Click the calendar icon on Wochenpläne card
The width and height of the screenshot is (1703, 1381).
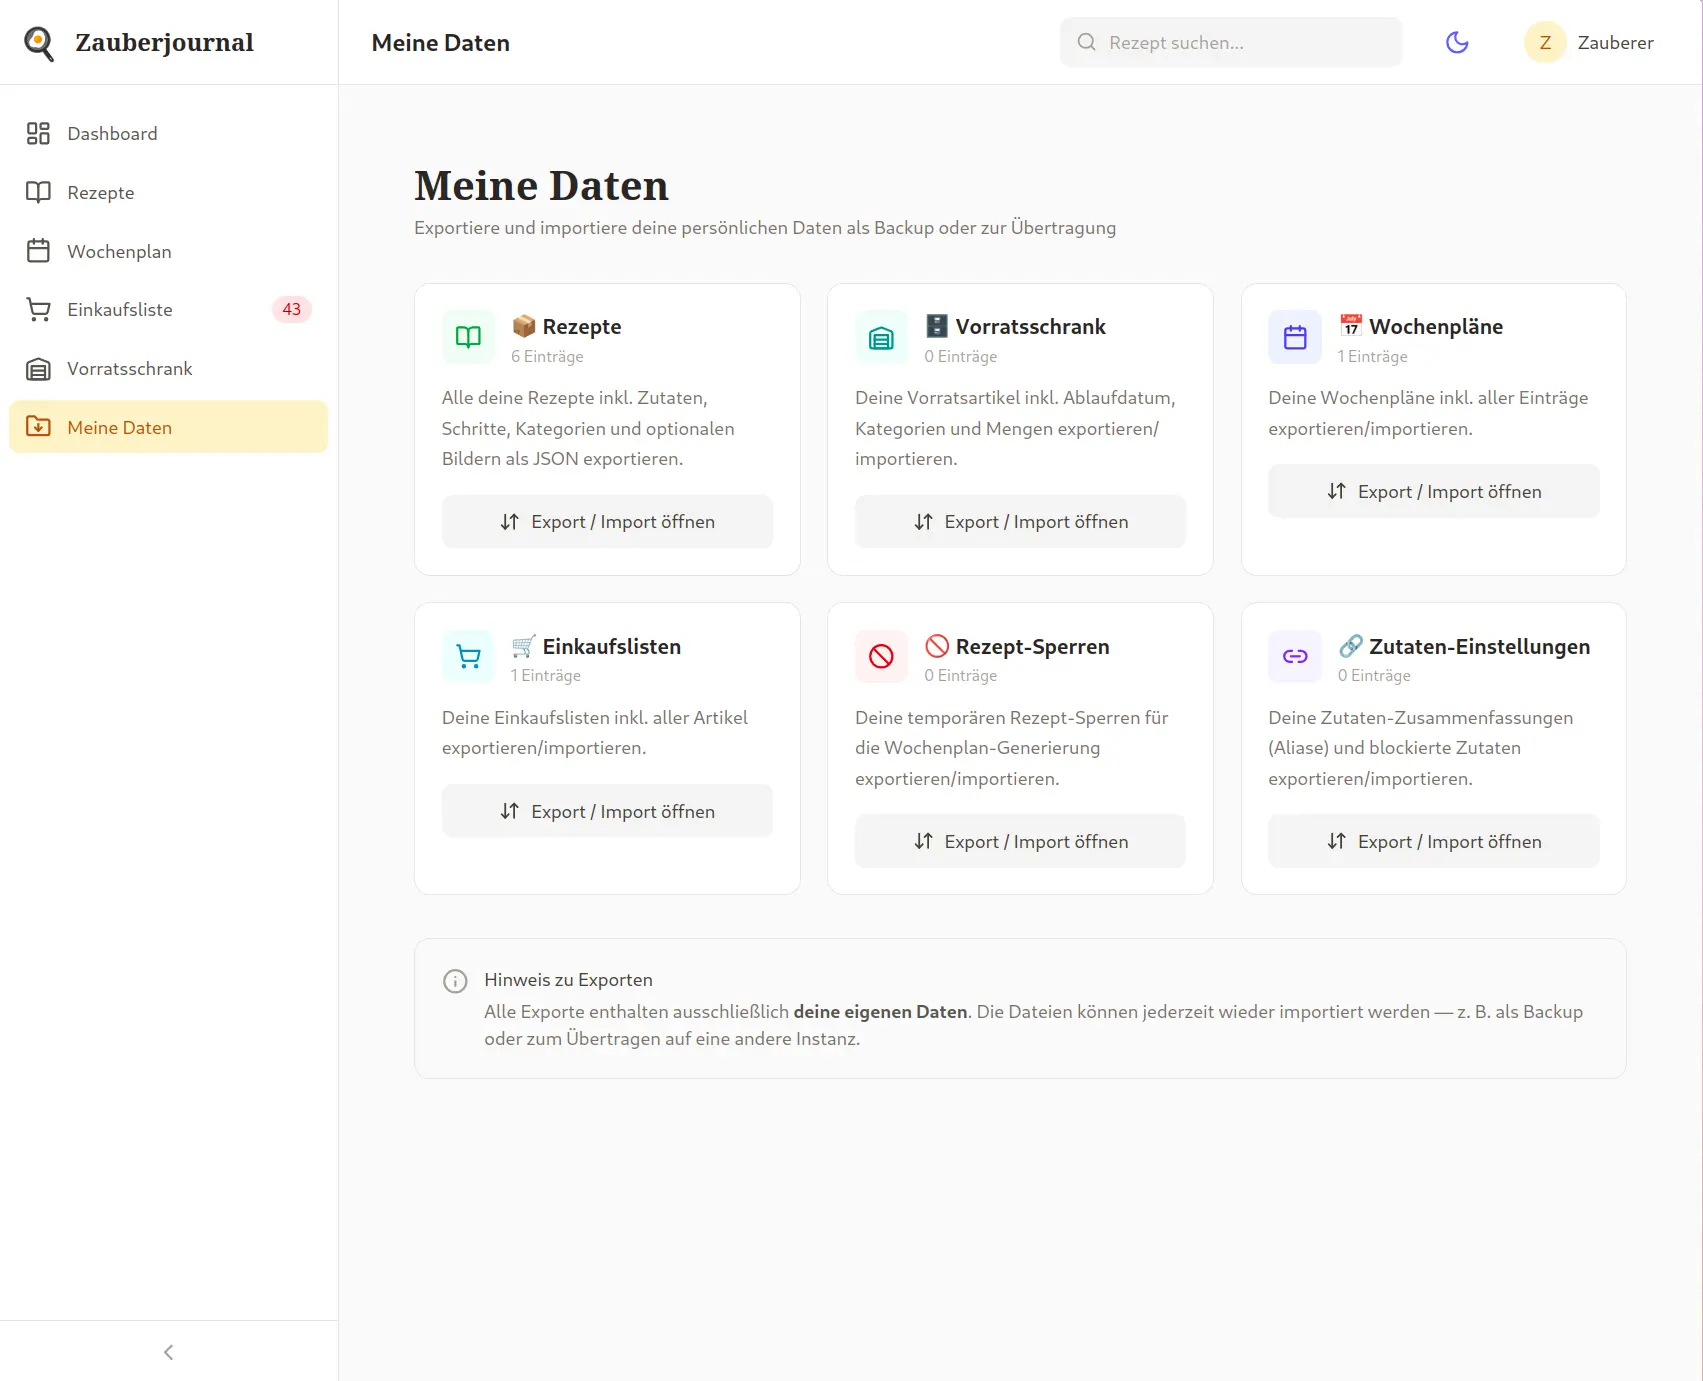pos(1295,337)
